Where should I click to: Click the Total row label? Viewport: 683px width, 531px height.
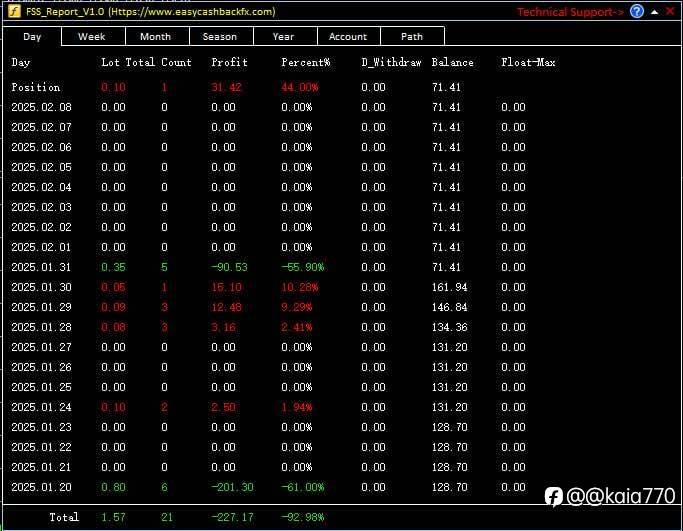click(x=64, y=517)
